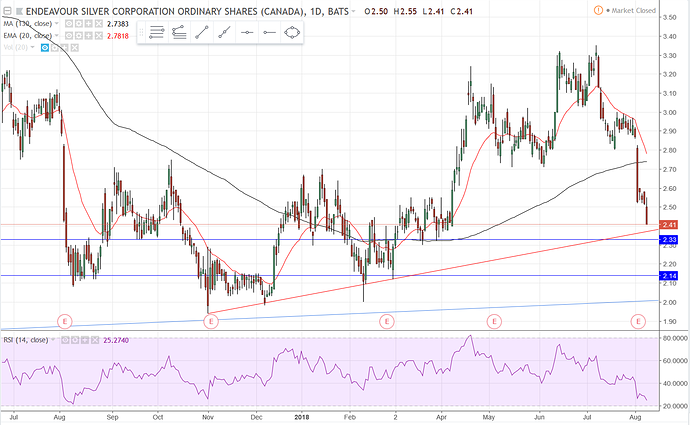690x425 pixels.
Task: Hide the MA (130, close) line
Action: 69,24
